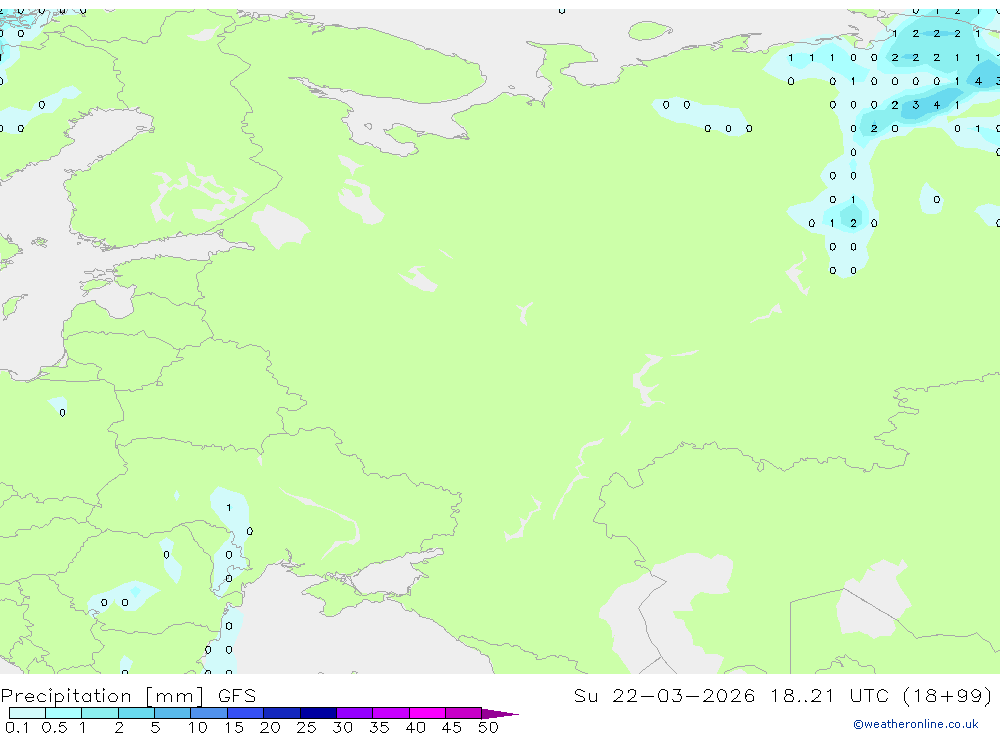Select legend swatch between 0.5 and 1

pyautogui.click(x=64, y=713)
